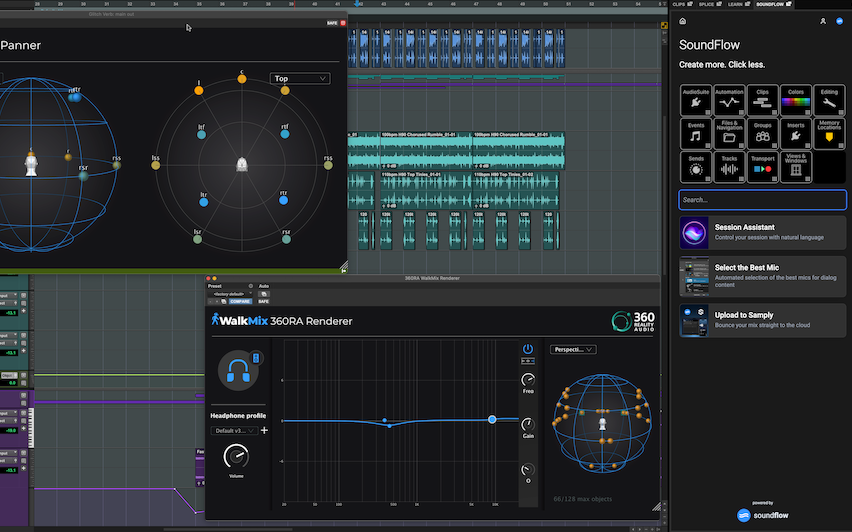This screenshot has width=852, height=532.
Task: Open the Automation category tile
Action: click(729, 100)
